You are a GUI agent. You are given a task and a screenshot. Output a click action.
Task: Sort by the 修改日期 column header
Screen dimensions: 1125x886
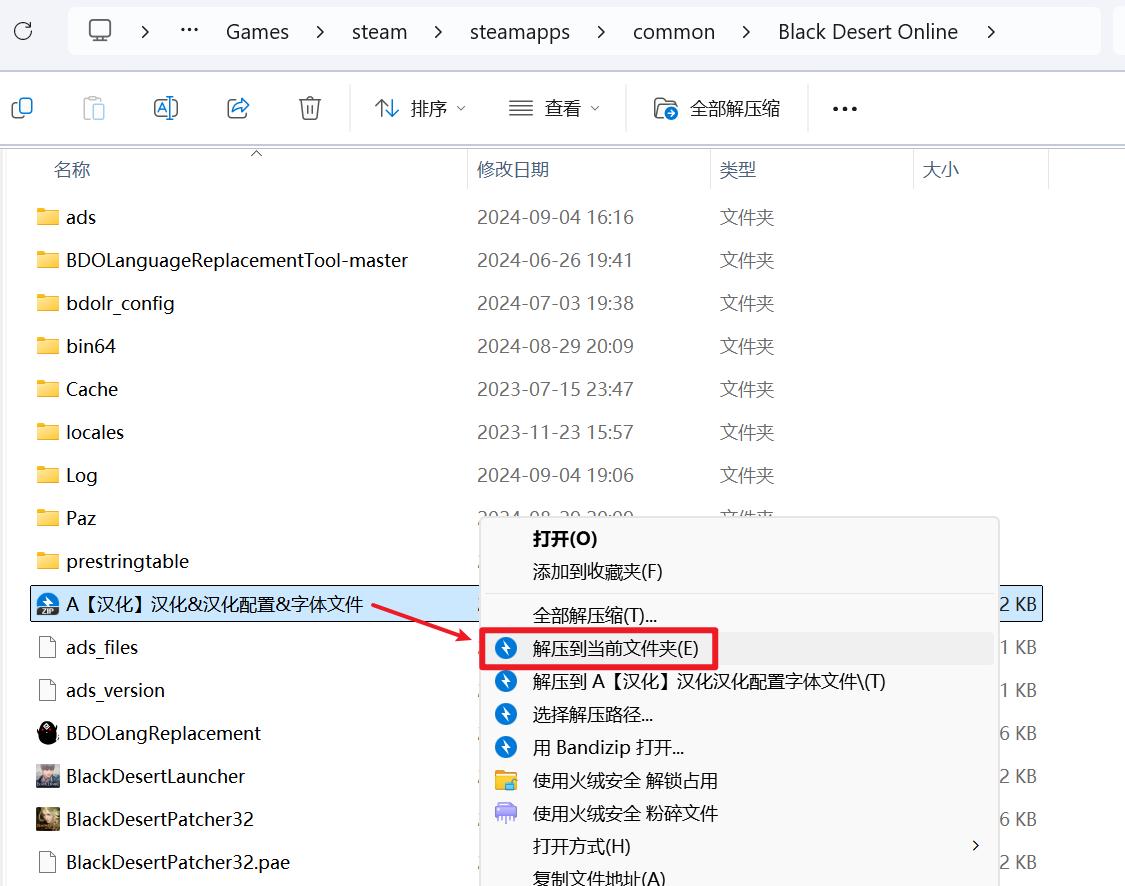pyautogui.click(x=513, y=169)
